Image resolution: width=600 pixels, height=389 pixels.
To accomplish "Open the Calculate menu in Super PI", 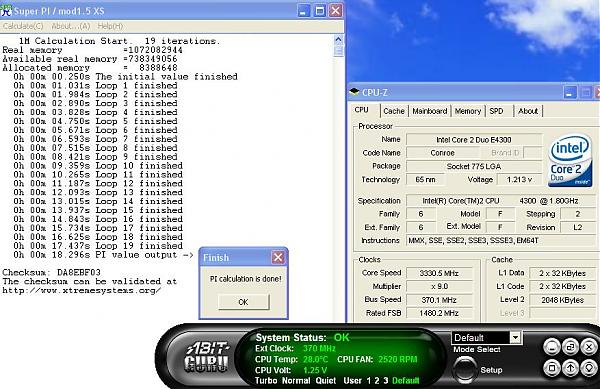I will tap(23, 26).
